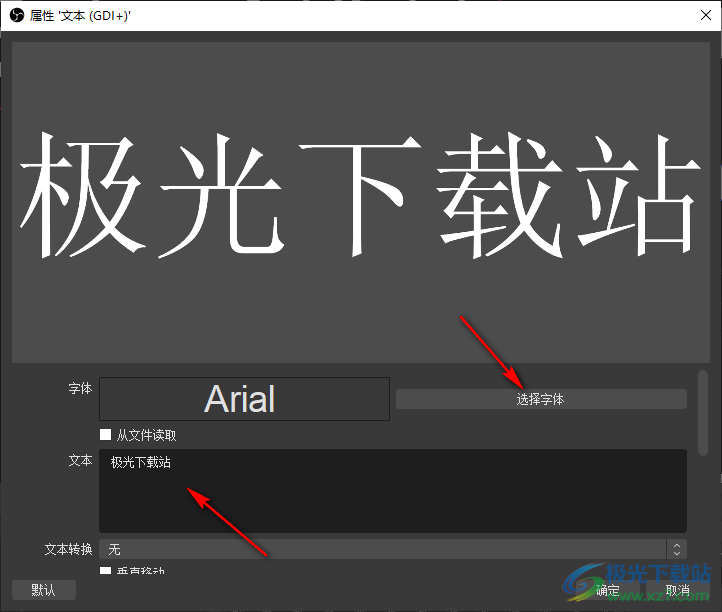Screen dimensions: 722x612
Task: Click the properties panel vertical scrollbar
Action: [703, 413]
